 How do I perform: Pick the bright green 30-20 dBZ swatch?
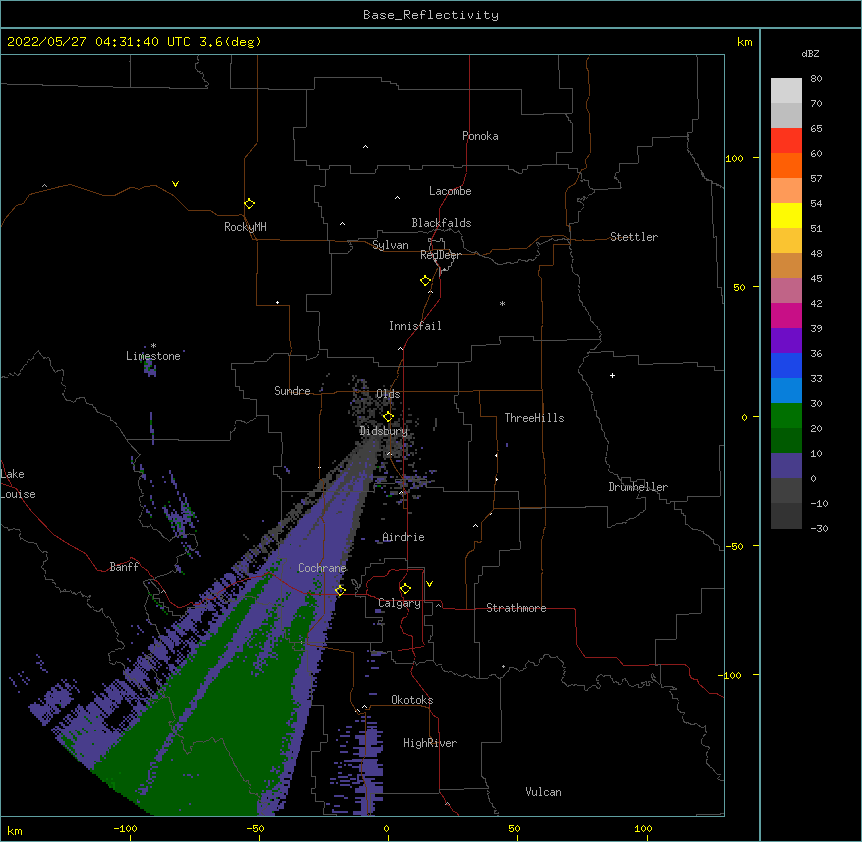786,416
